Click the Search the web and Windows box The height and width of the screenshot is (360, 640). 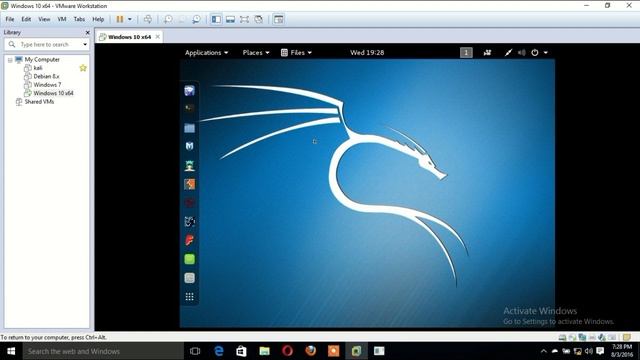103,351
